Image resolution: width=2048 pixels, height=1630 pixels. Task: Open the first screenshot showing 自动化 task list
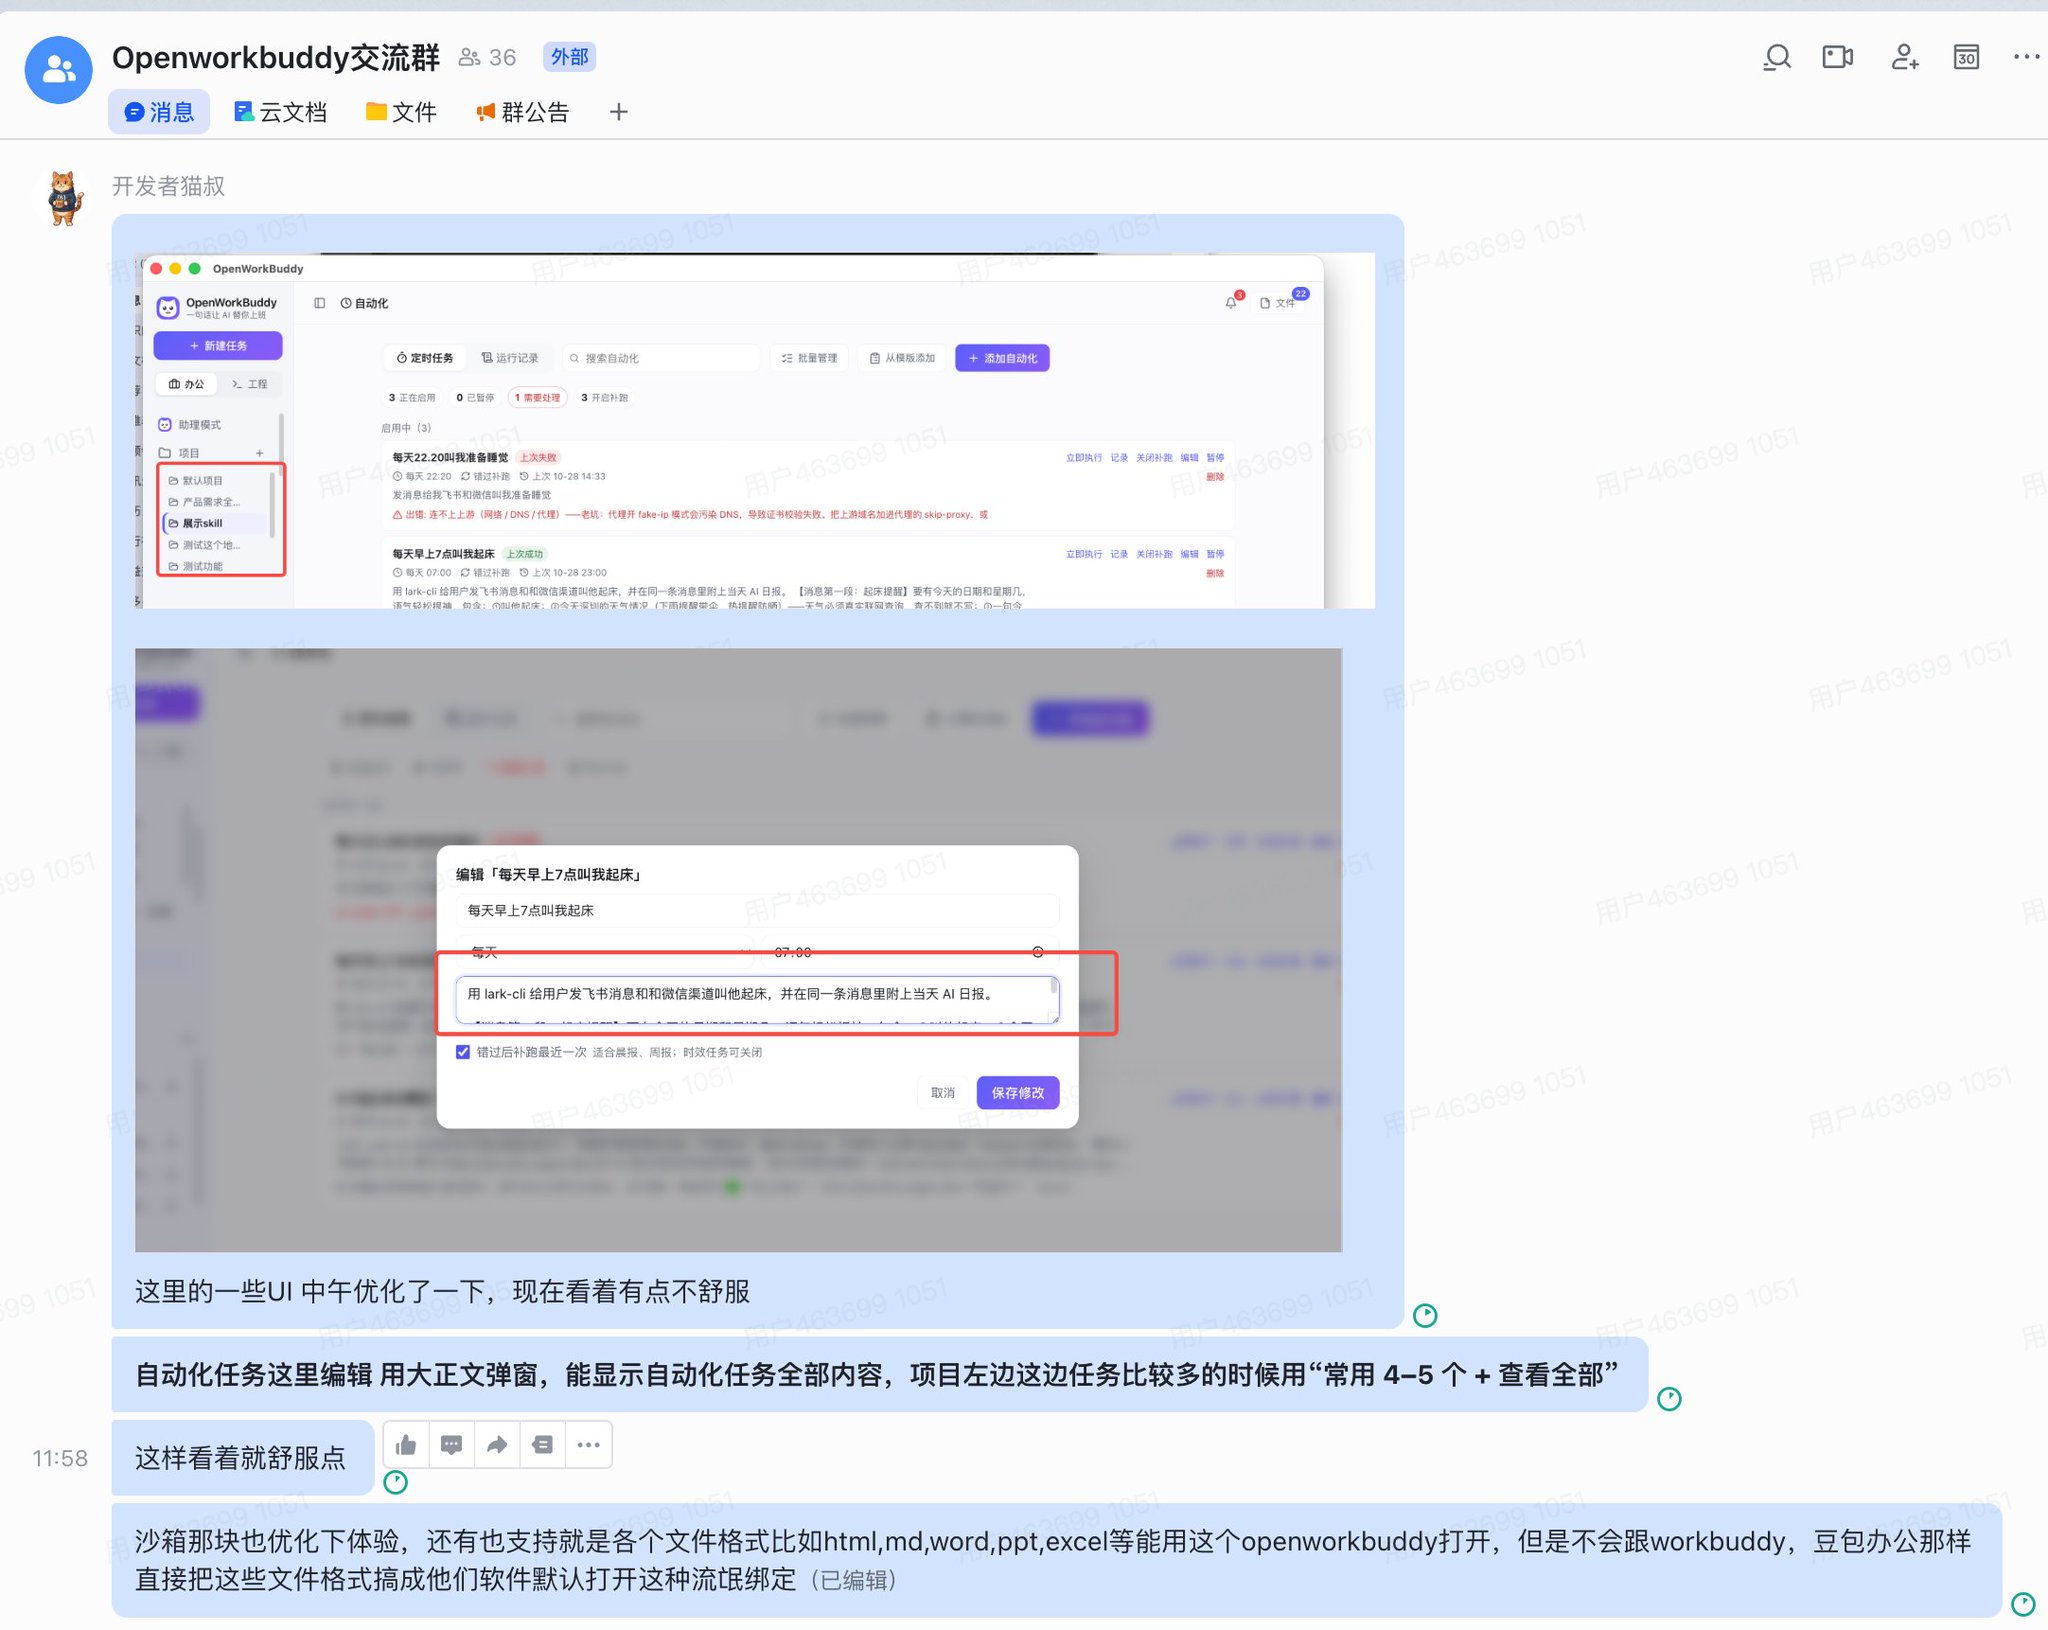[755, 430]
